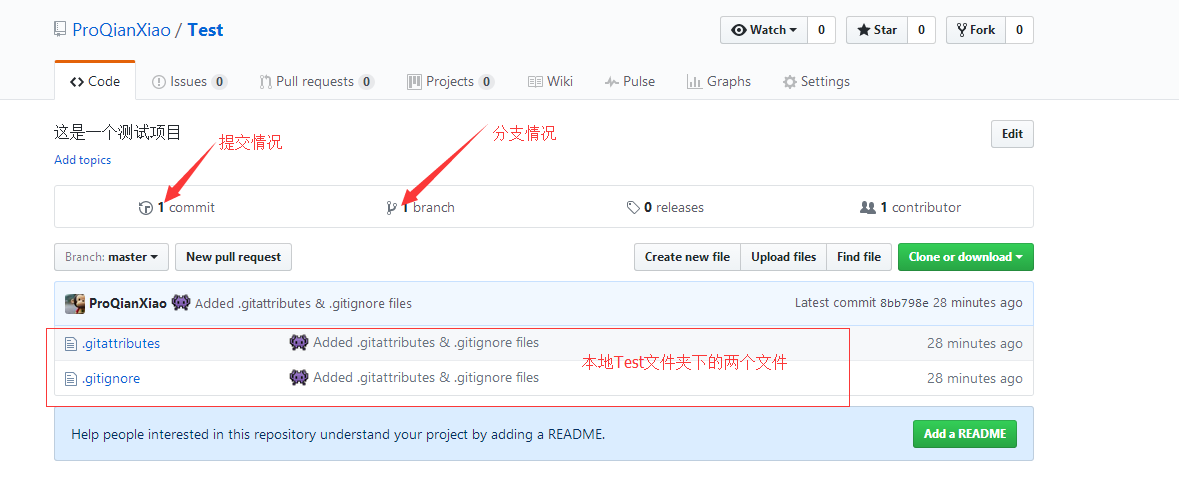Open the commit message in the .gitignore row
The image size is (1179, 481).
coord(426,377)
